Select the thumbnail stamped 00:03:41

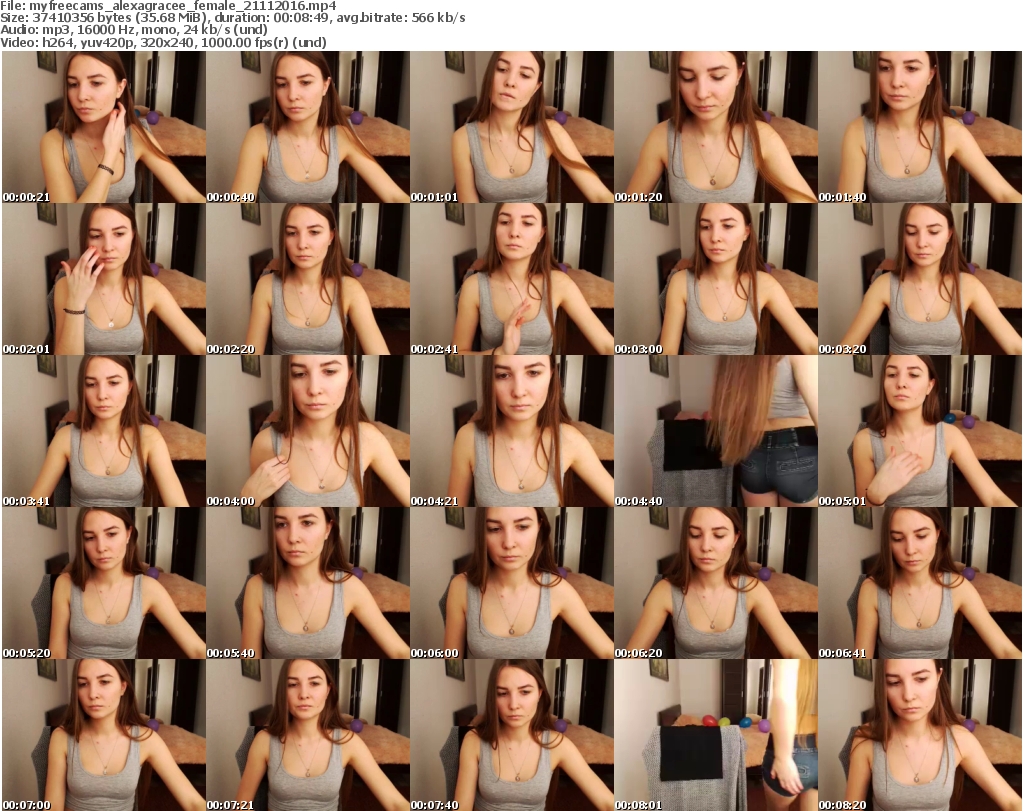[104, 432]
